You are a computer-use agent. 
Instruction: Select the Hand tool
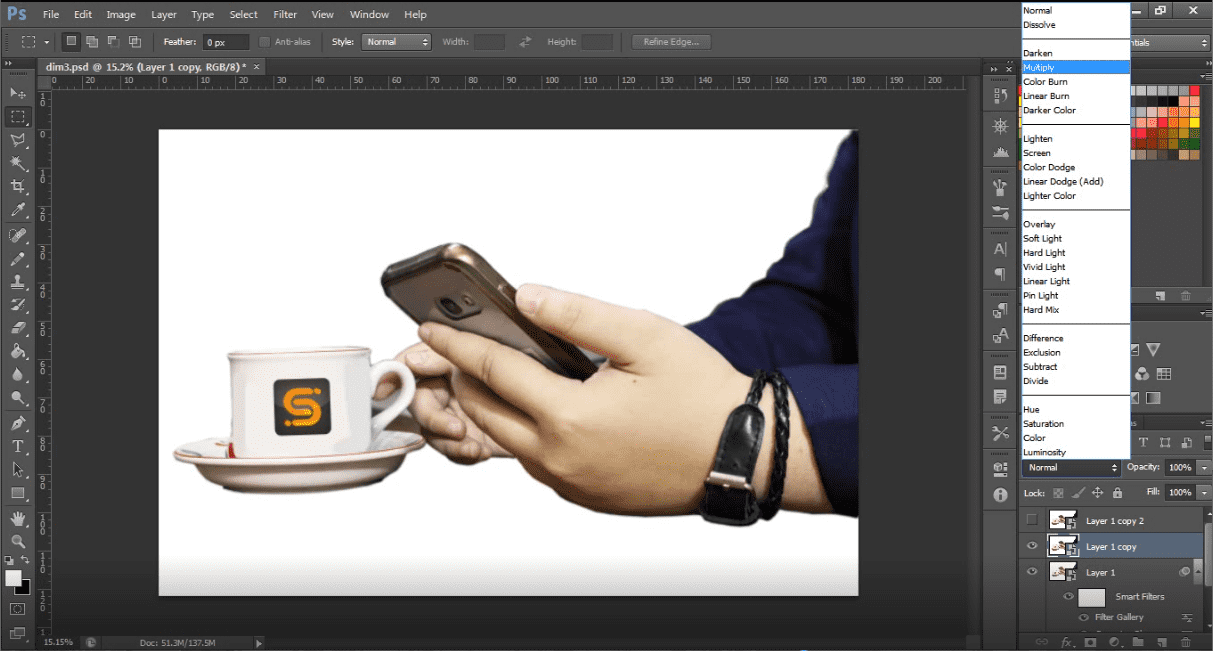[x=18, y=518]
